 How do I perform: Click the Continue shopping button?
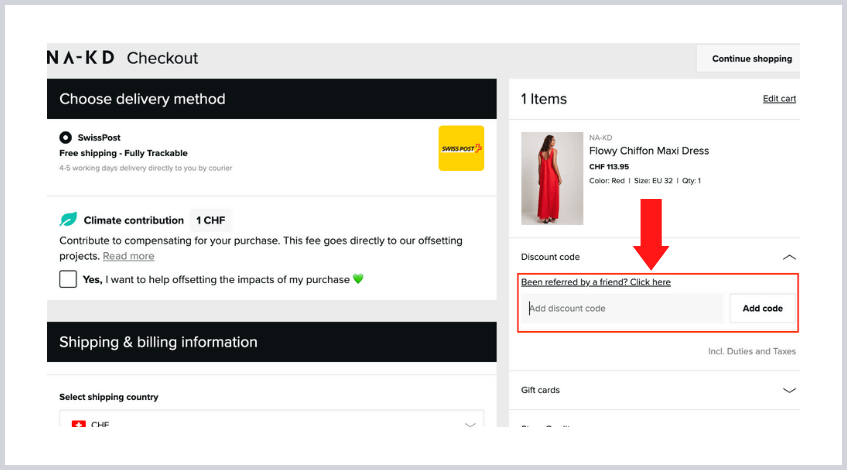(x=751, y=59)
